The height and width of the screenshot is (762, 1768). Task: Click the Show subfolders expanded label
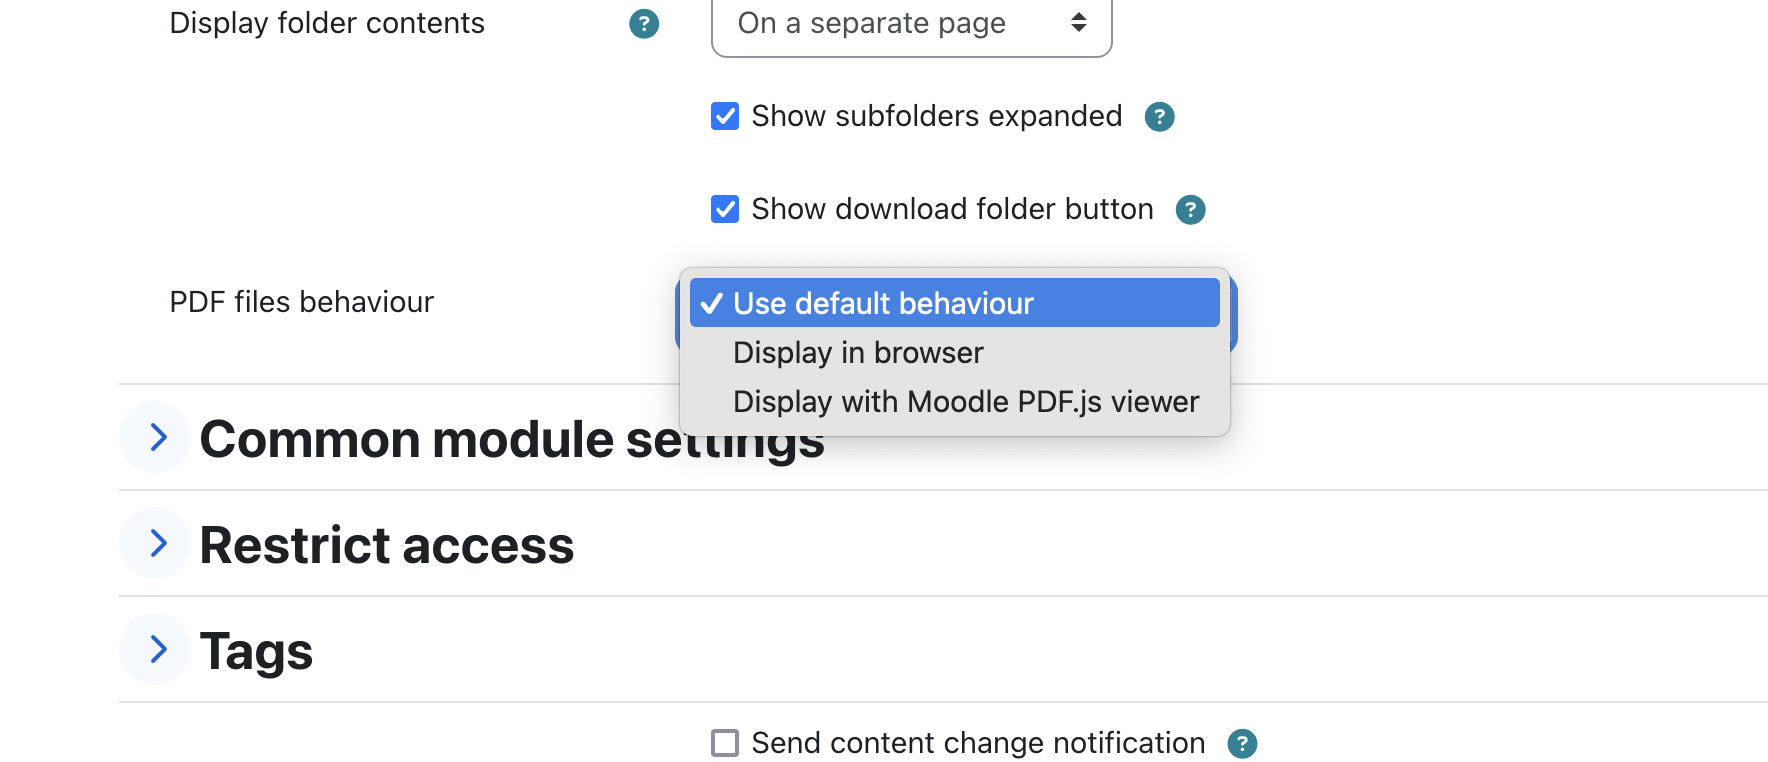[x=937, y=116]
